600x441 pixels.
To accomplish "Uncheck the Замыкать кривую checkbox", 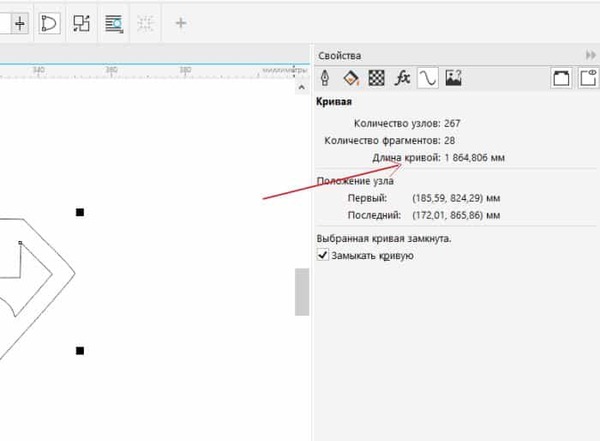I will tap(323, 256).
